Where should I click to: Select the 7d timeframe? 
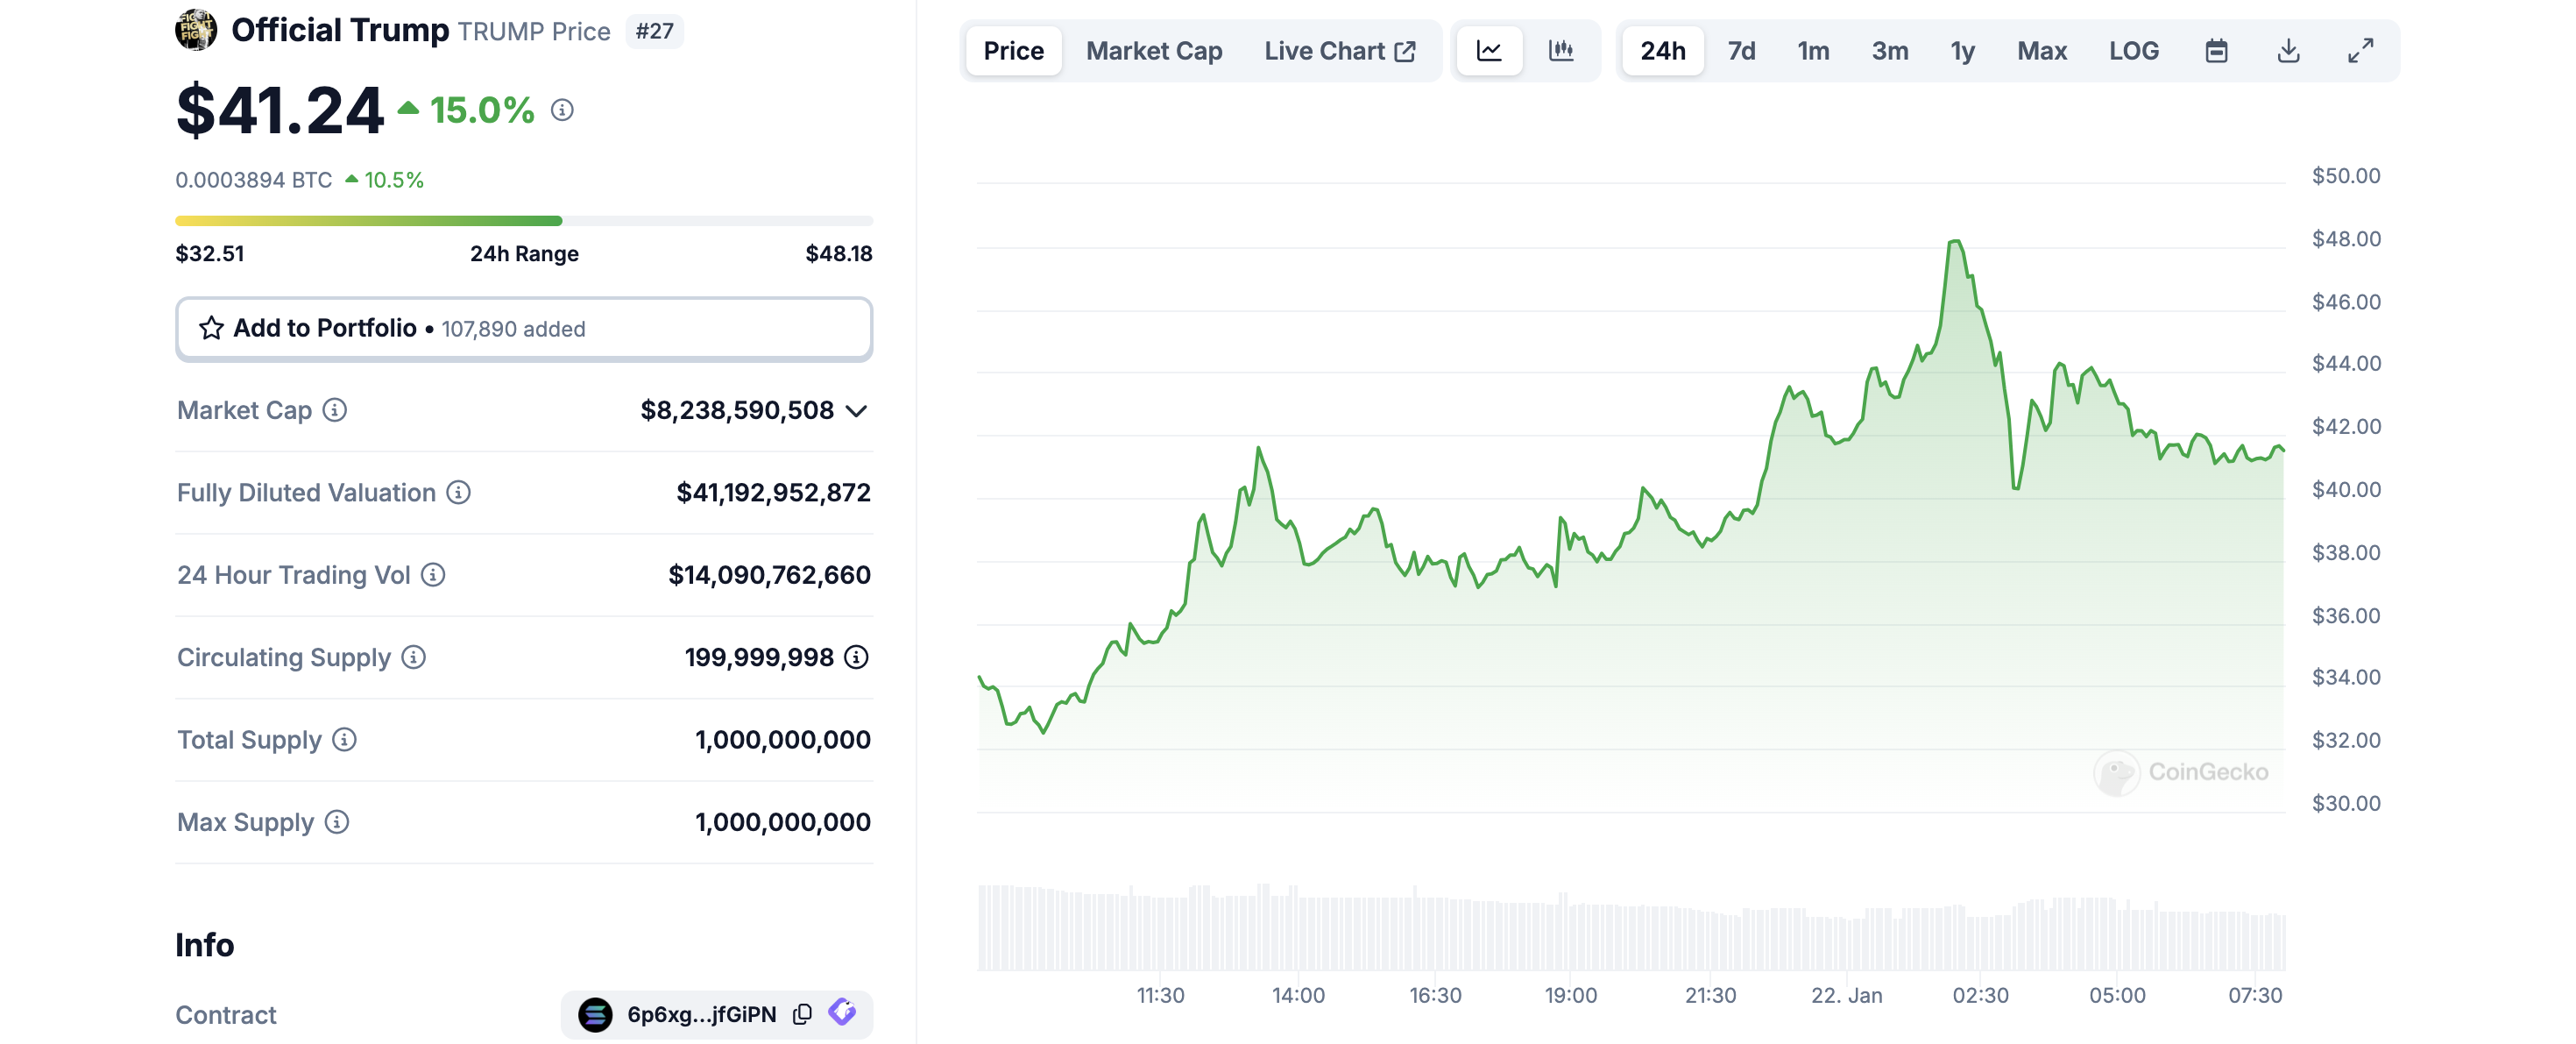pos(1740,50)
